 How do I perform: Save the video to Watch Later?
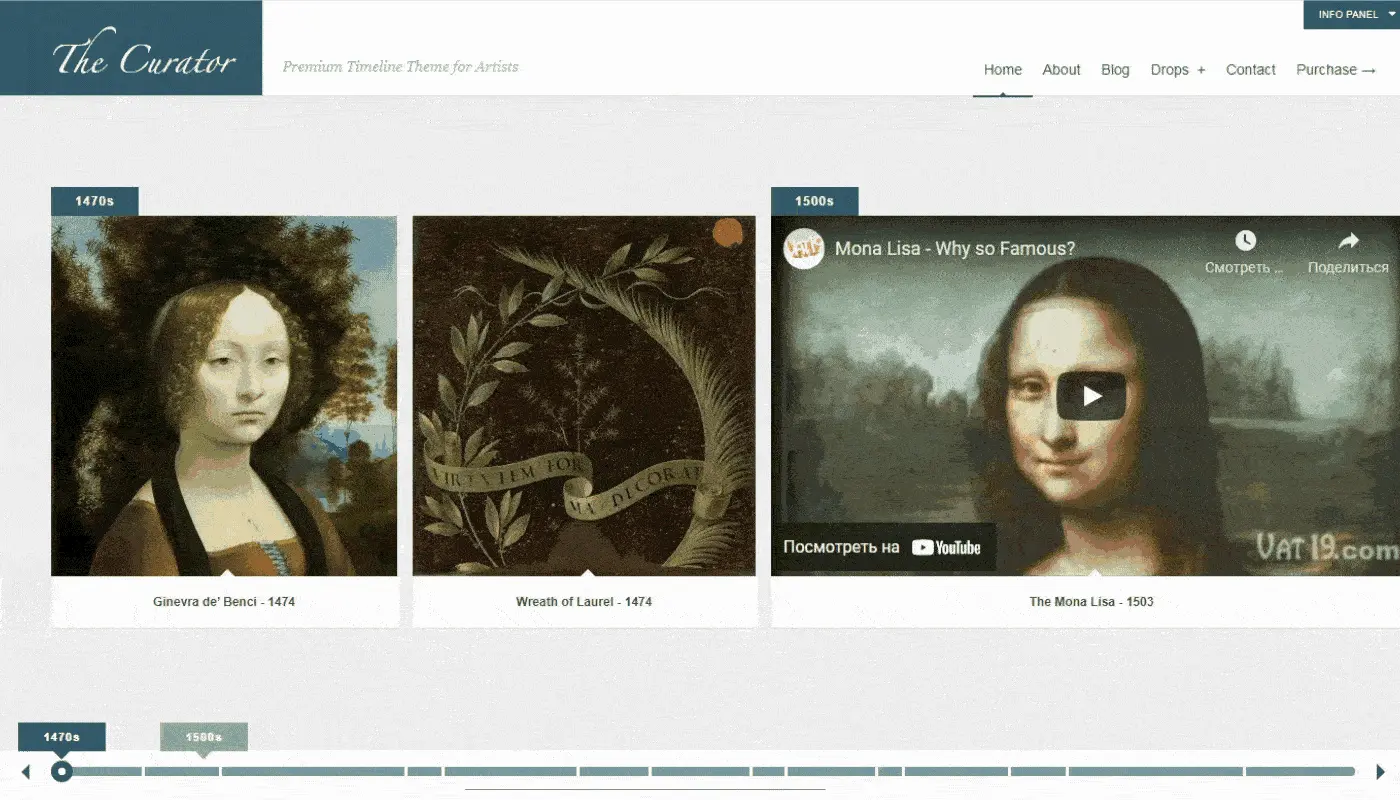tap(1245, 240)
